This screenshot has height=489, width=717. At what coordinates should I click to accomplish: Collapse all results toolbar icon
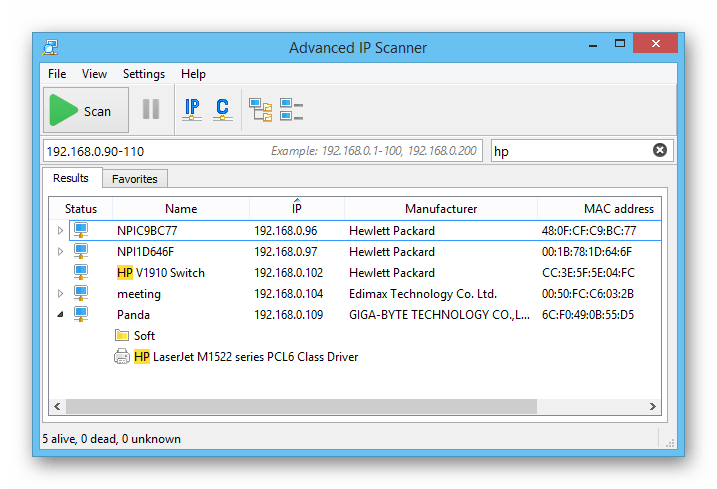click(x=291, y=110)
